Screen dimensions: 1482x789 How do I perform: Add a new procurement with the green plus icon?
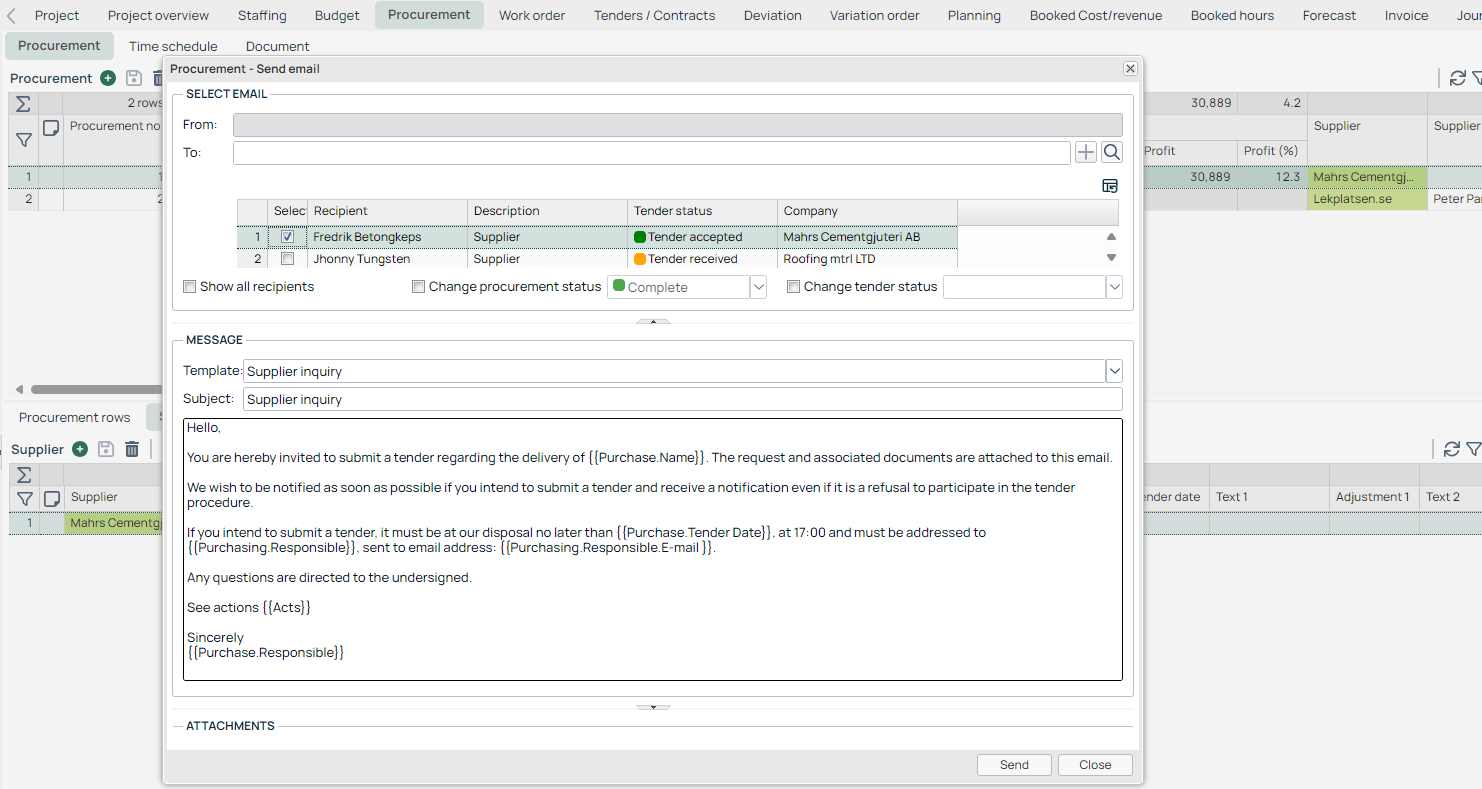pos(108,78)
